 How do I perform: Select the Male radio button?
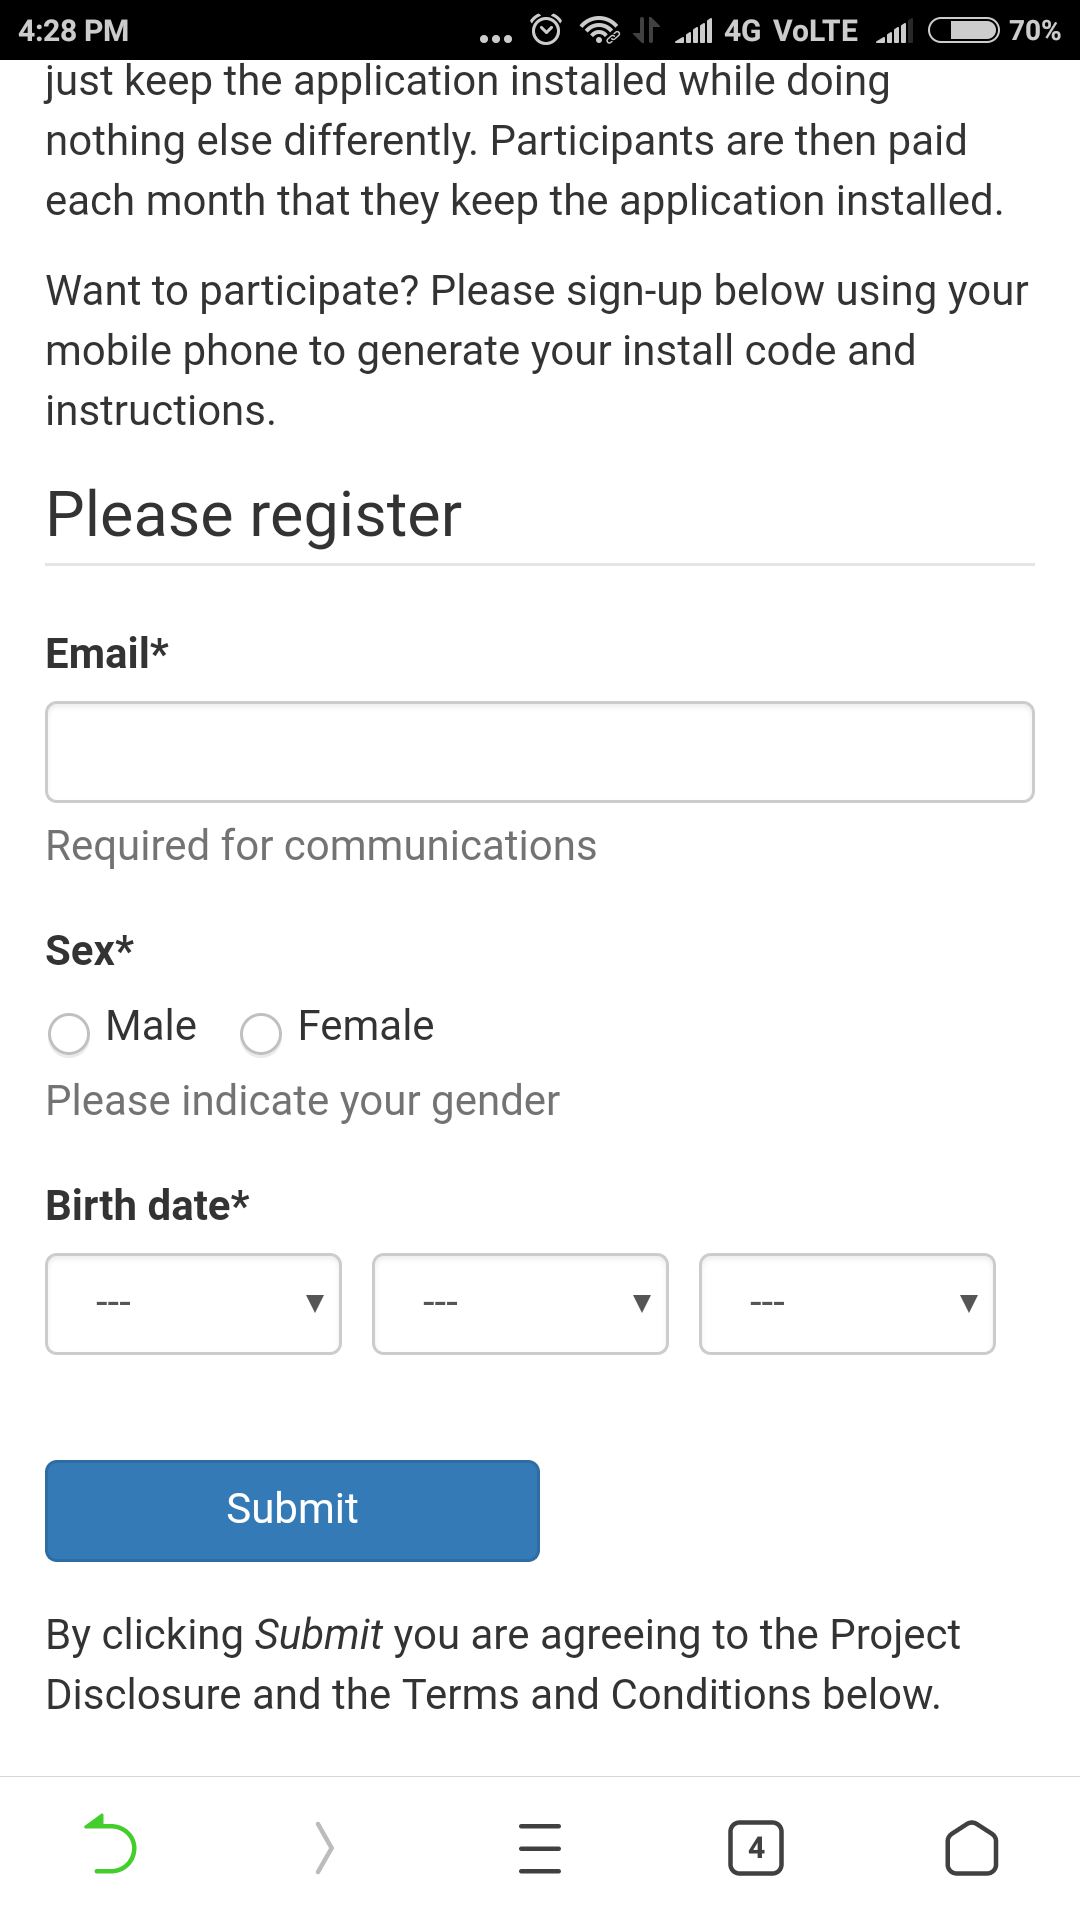pos(69,1033)
